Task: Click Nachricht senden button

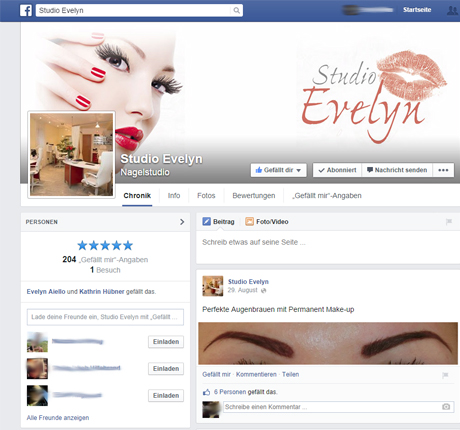Action: click(x=397, y=170)
